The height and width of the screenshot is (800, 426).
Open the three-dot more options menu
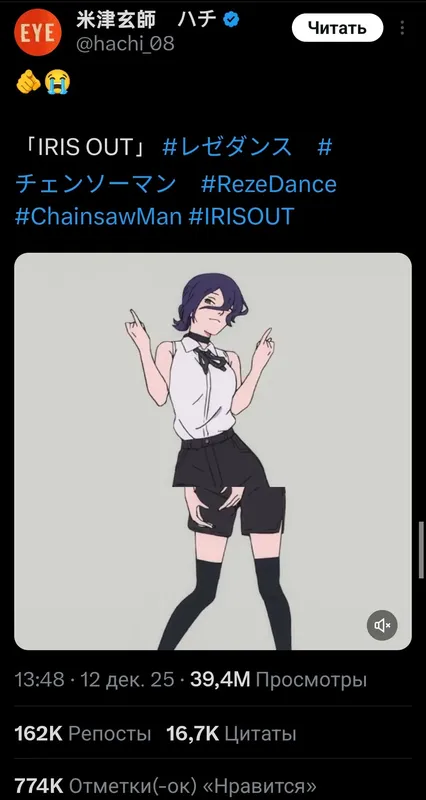403,28
